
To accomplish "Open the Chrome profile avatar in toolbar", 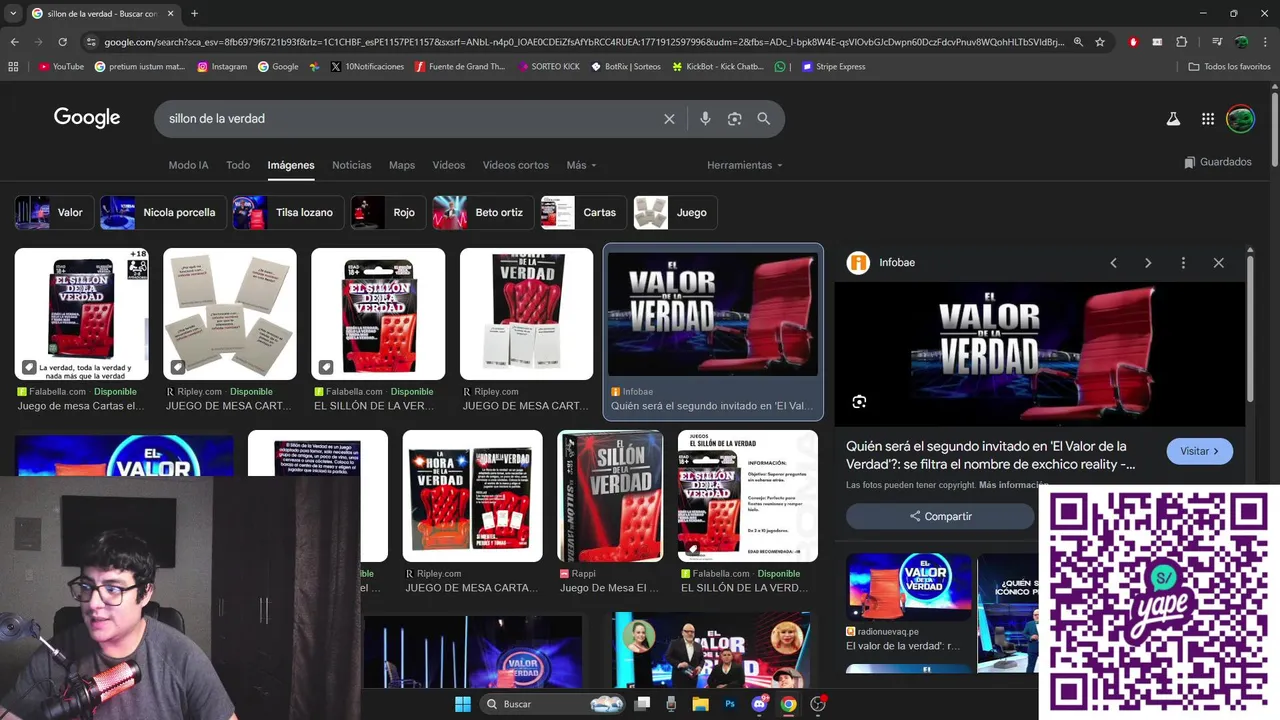I will tap(1241, 42).
